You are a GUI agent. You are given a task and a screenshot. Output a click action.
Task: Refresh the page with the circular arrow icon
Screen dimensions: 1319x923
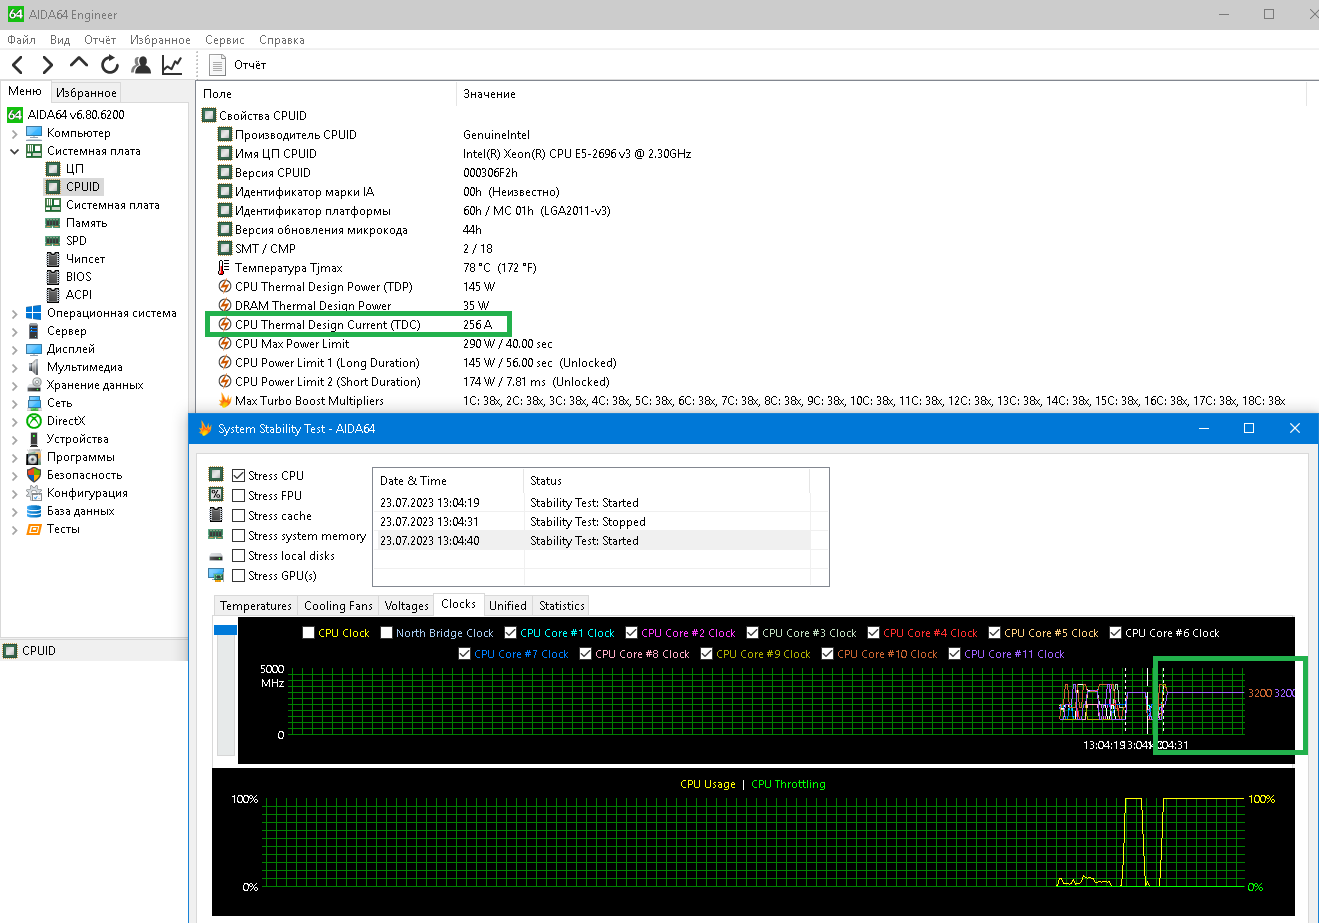(110, 65)
